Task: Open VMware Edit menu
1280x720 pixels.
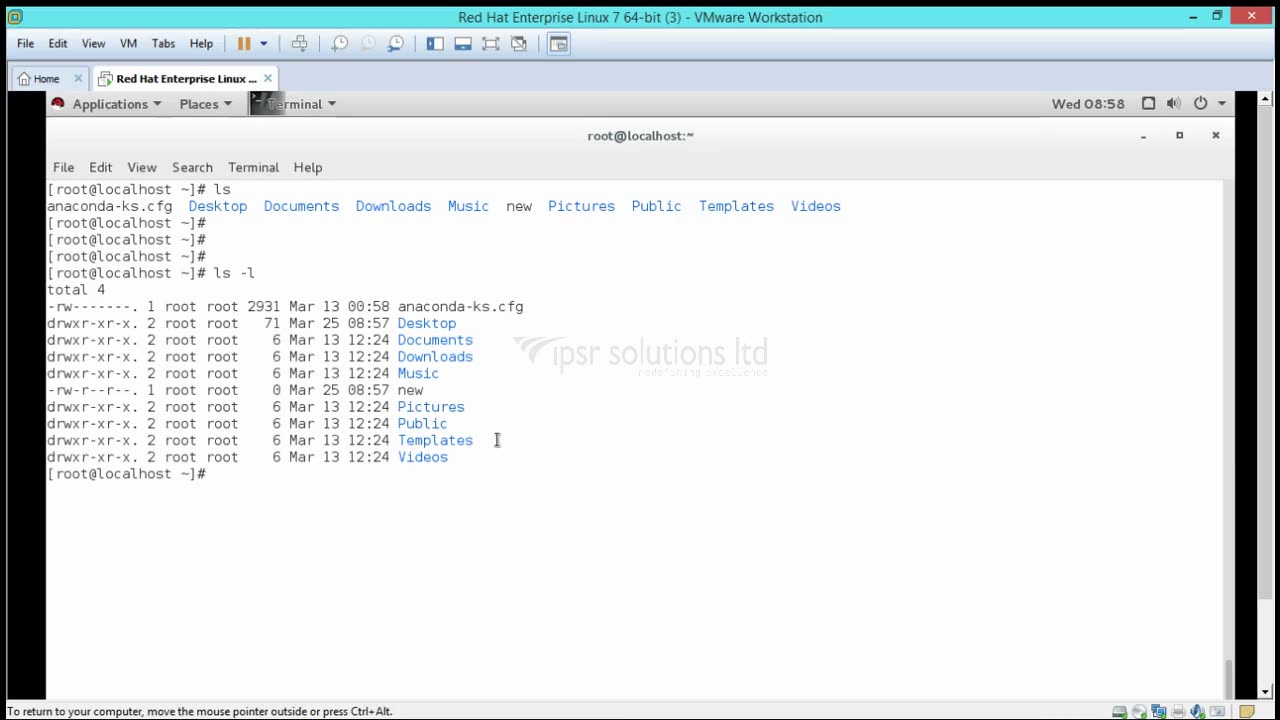Action: (58, 43)
